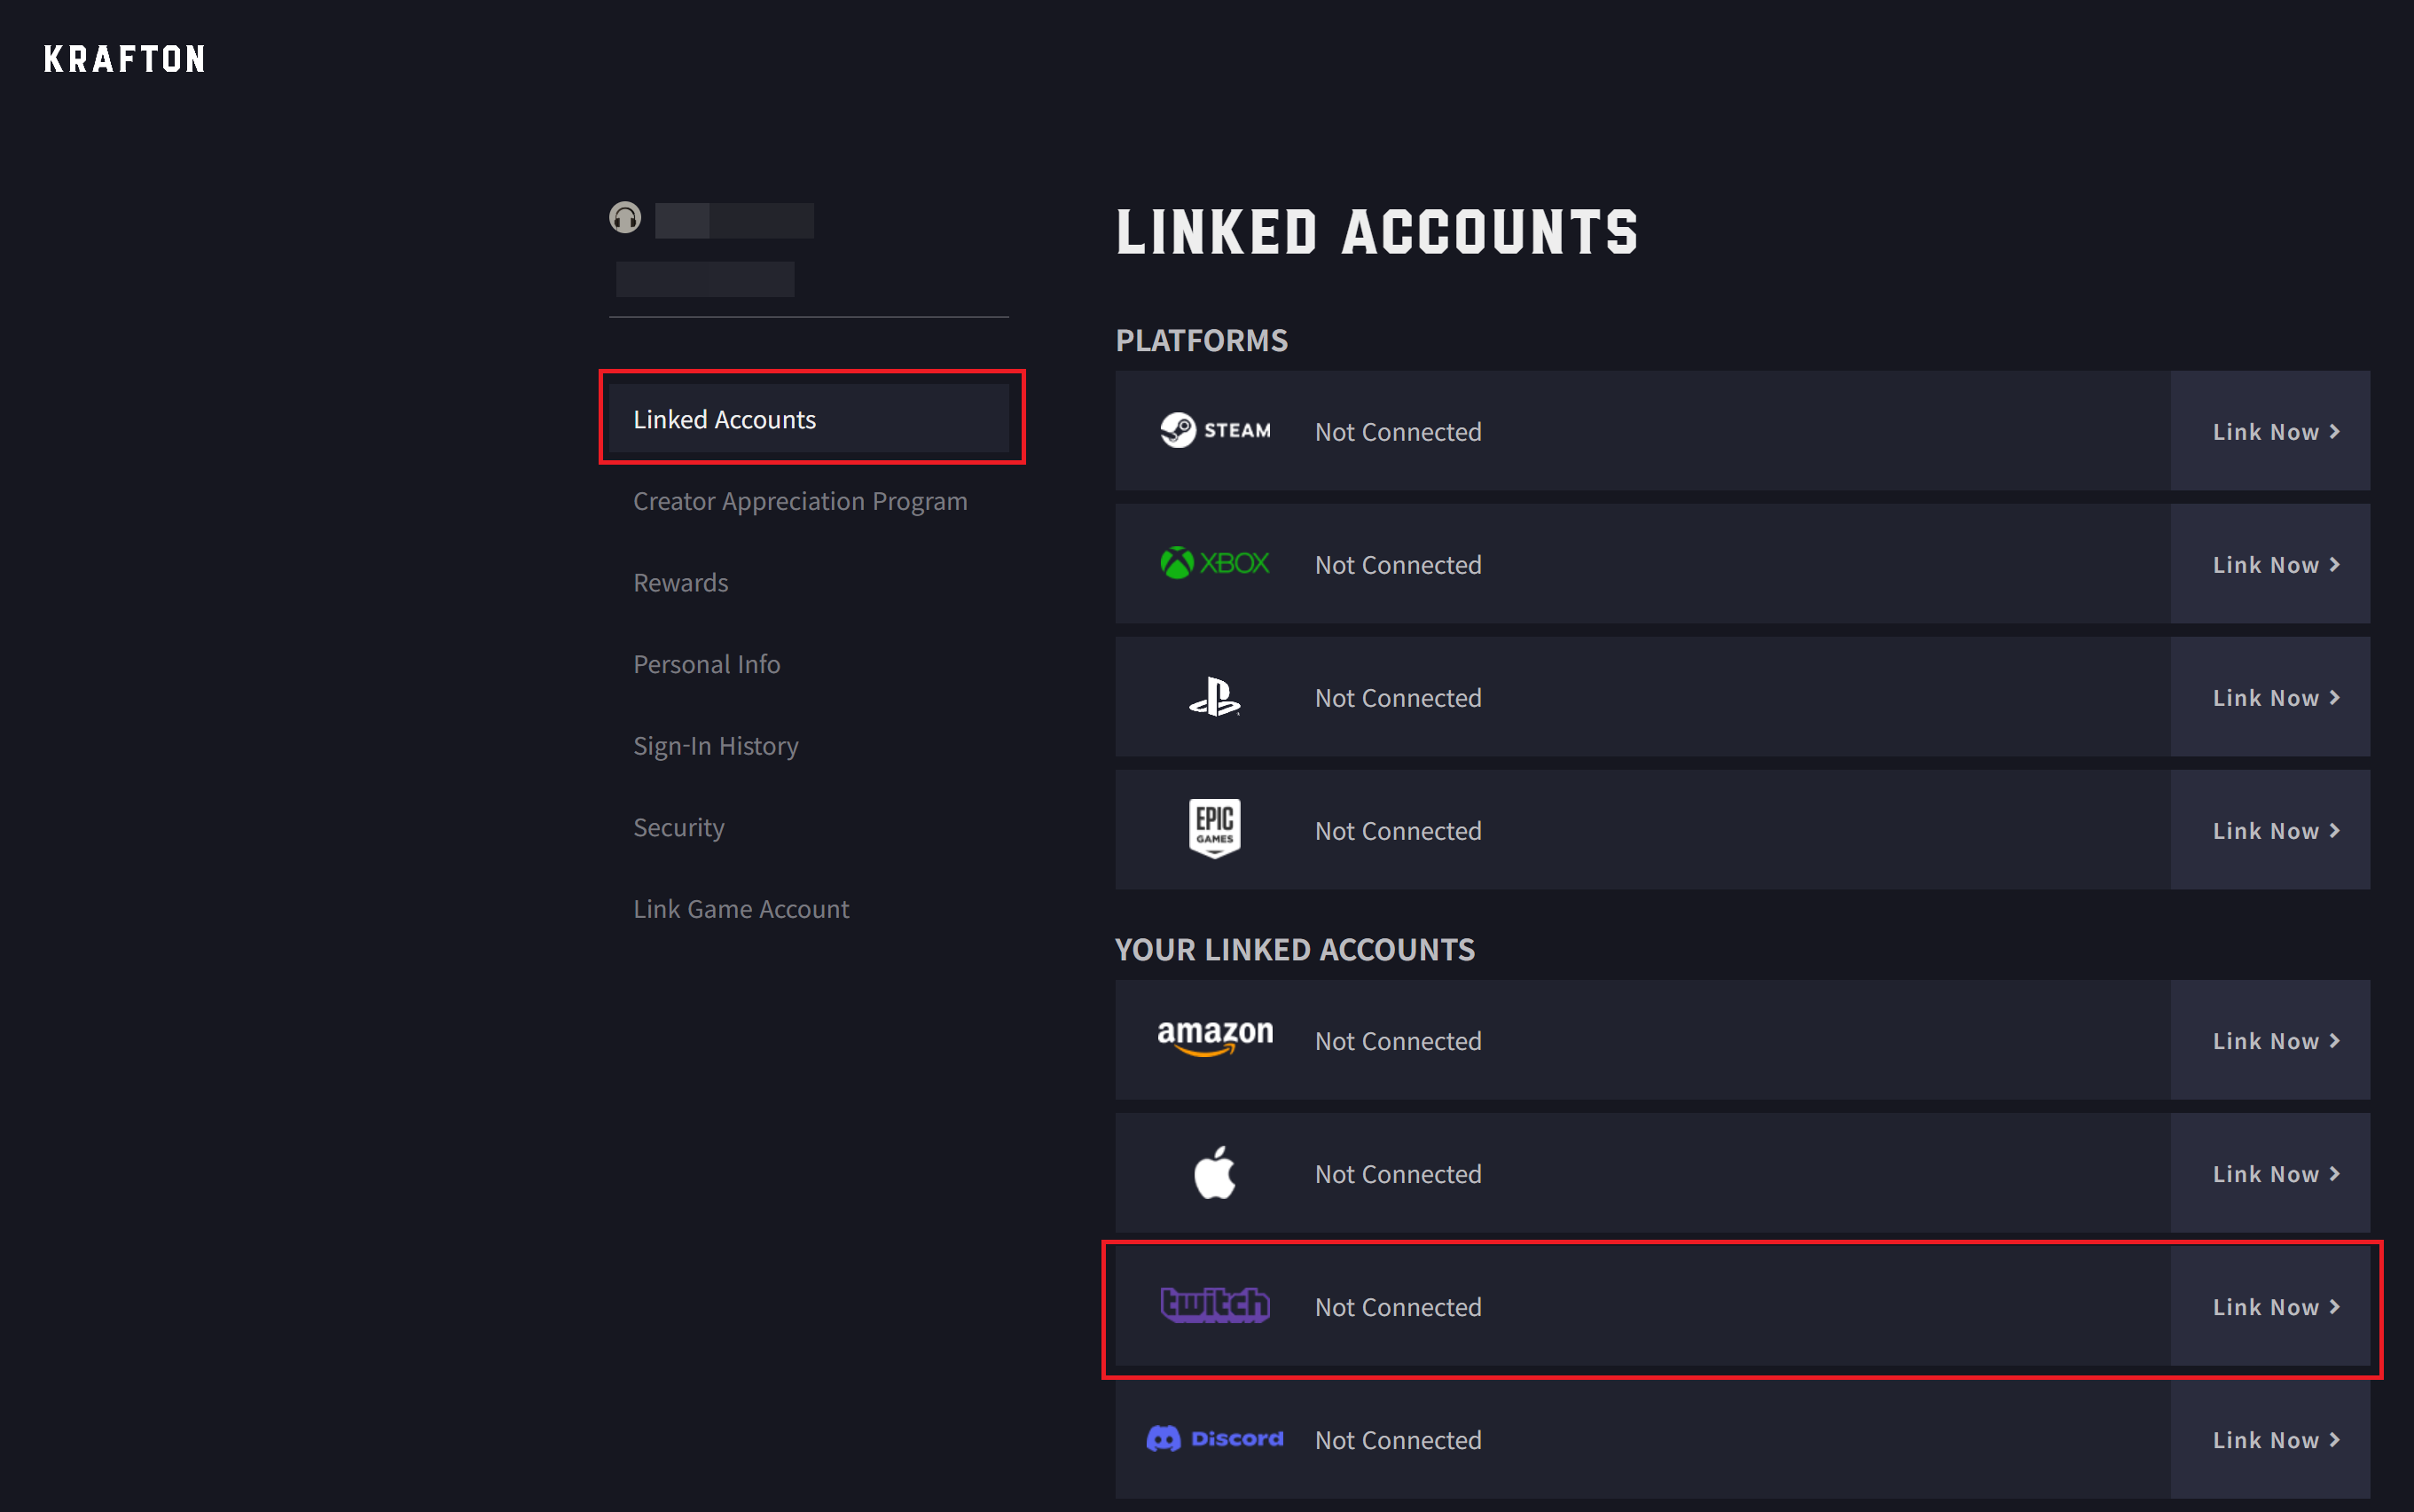Select the Xbox platform icon
The width and height of the screenshot is (2414, 1512).
[1213, 563]
